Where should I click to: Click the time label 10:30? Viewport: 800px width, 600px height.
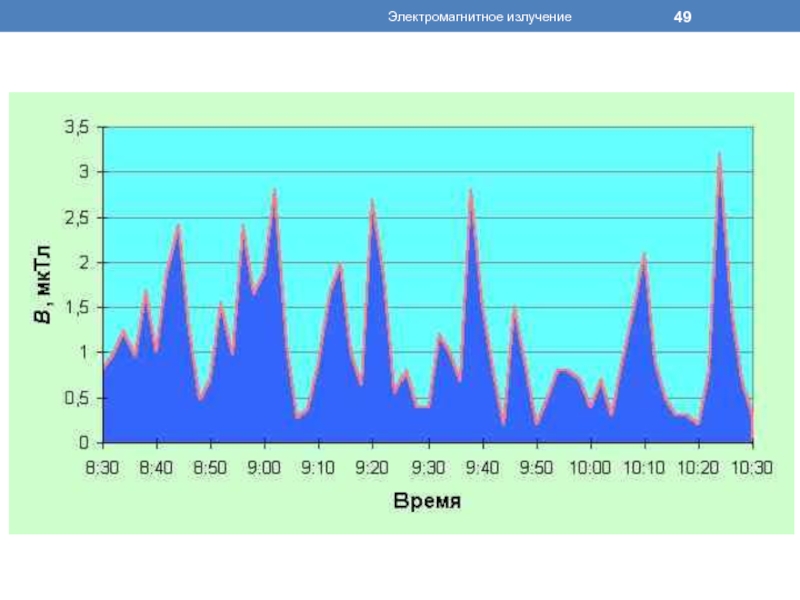(752, 467)
